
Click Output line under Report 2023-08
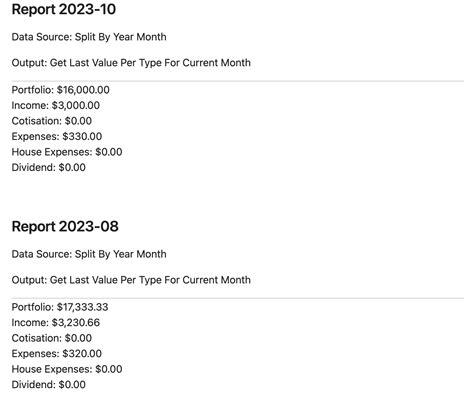tap(131, 280)
